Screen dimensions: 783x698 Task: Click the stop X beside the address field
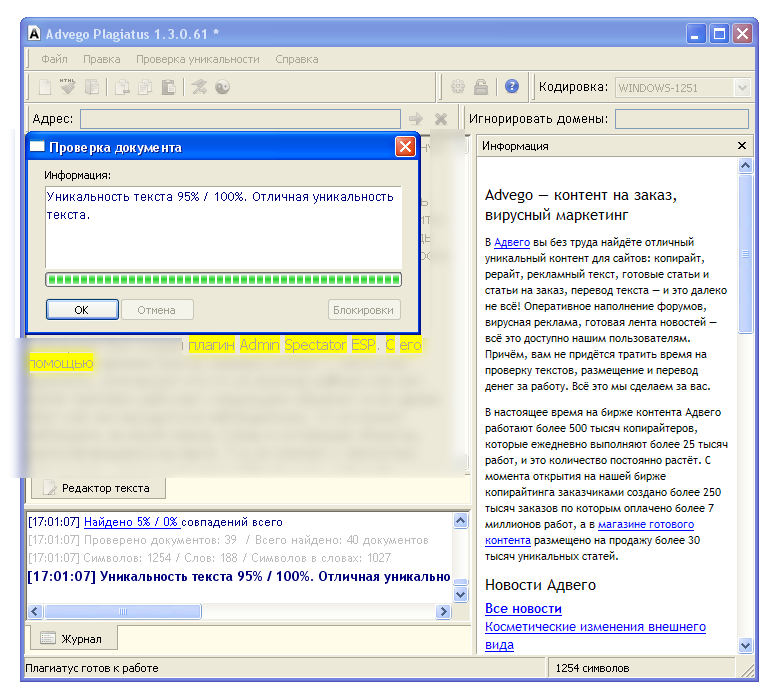point(441,119)
